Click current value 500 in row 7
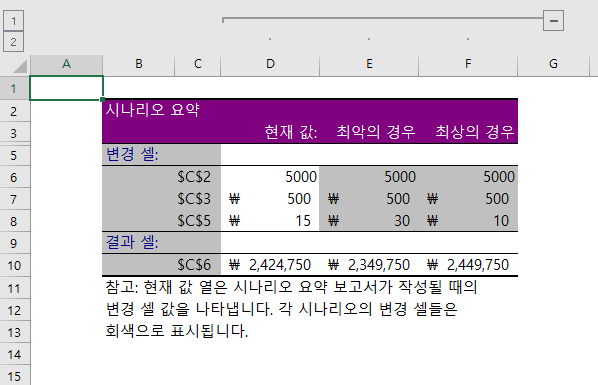598x385 pixels. coord(270,199)
